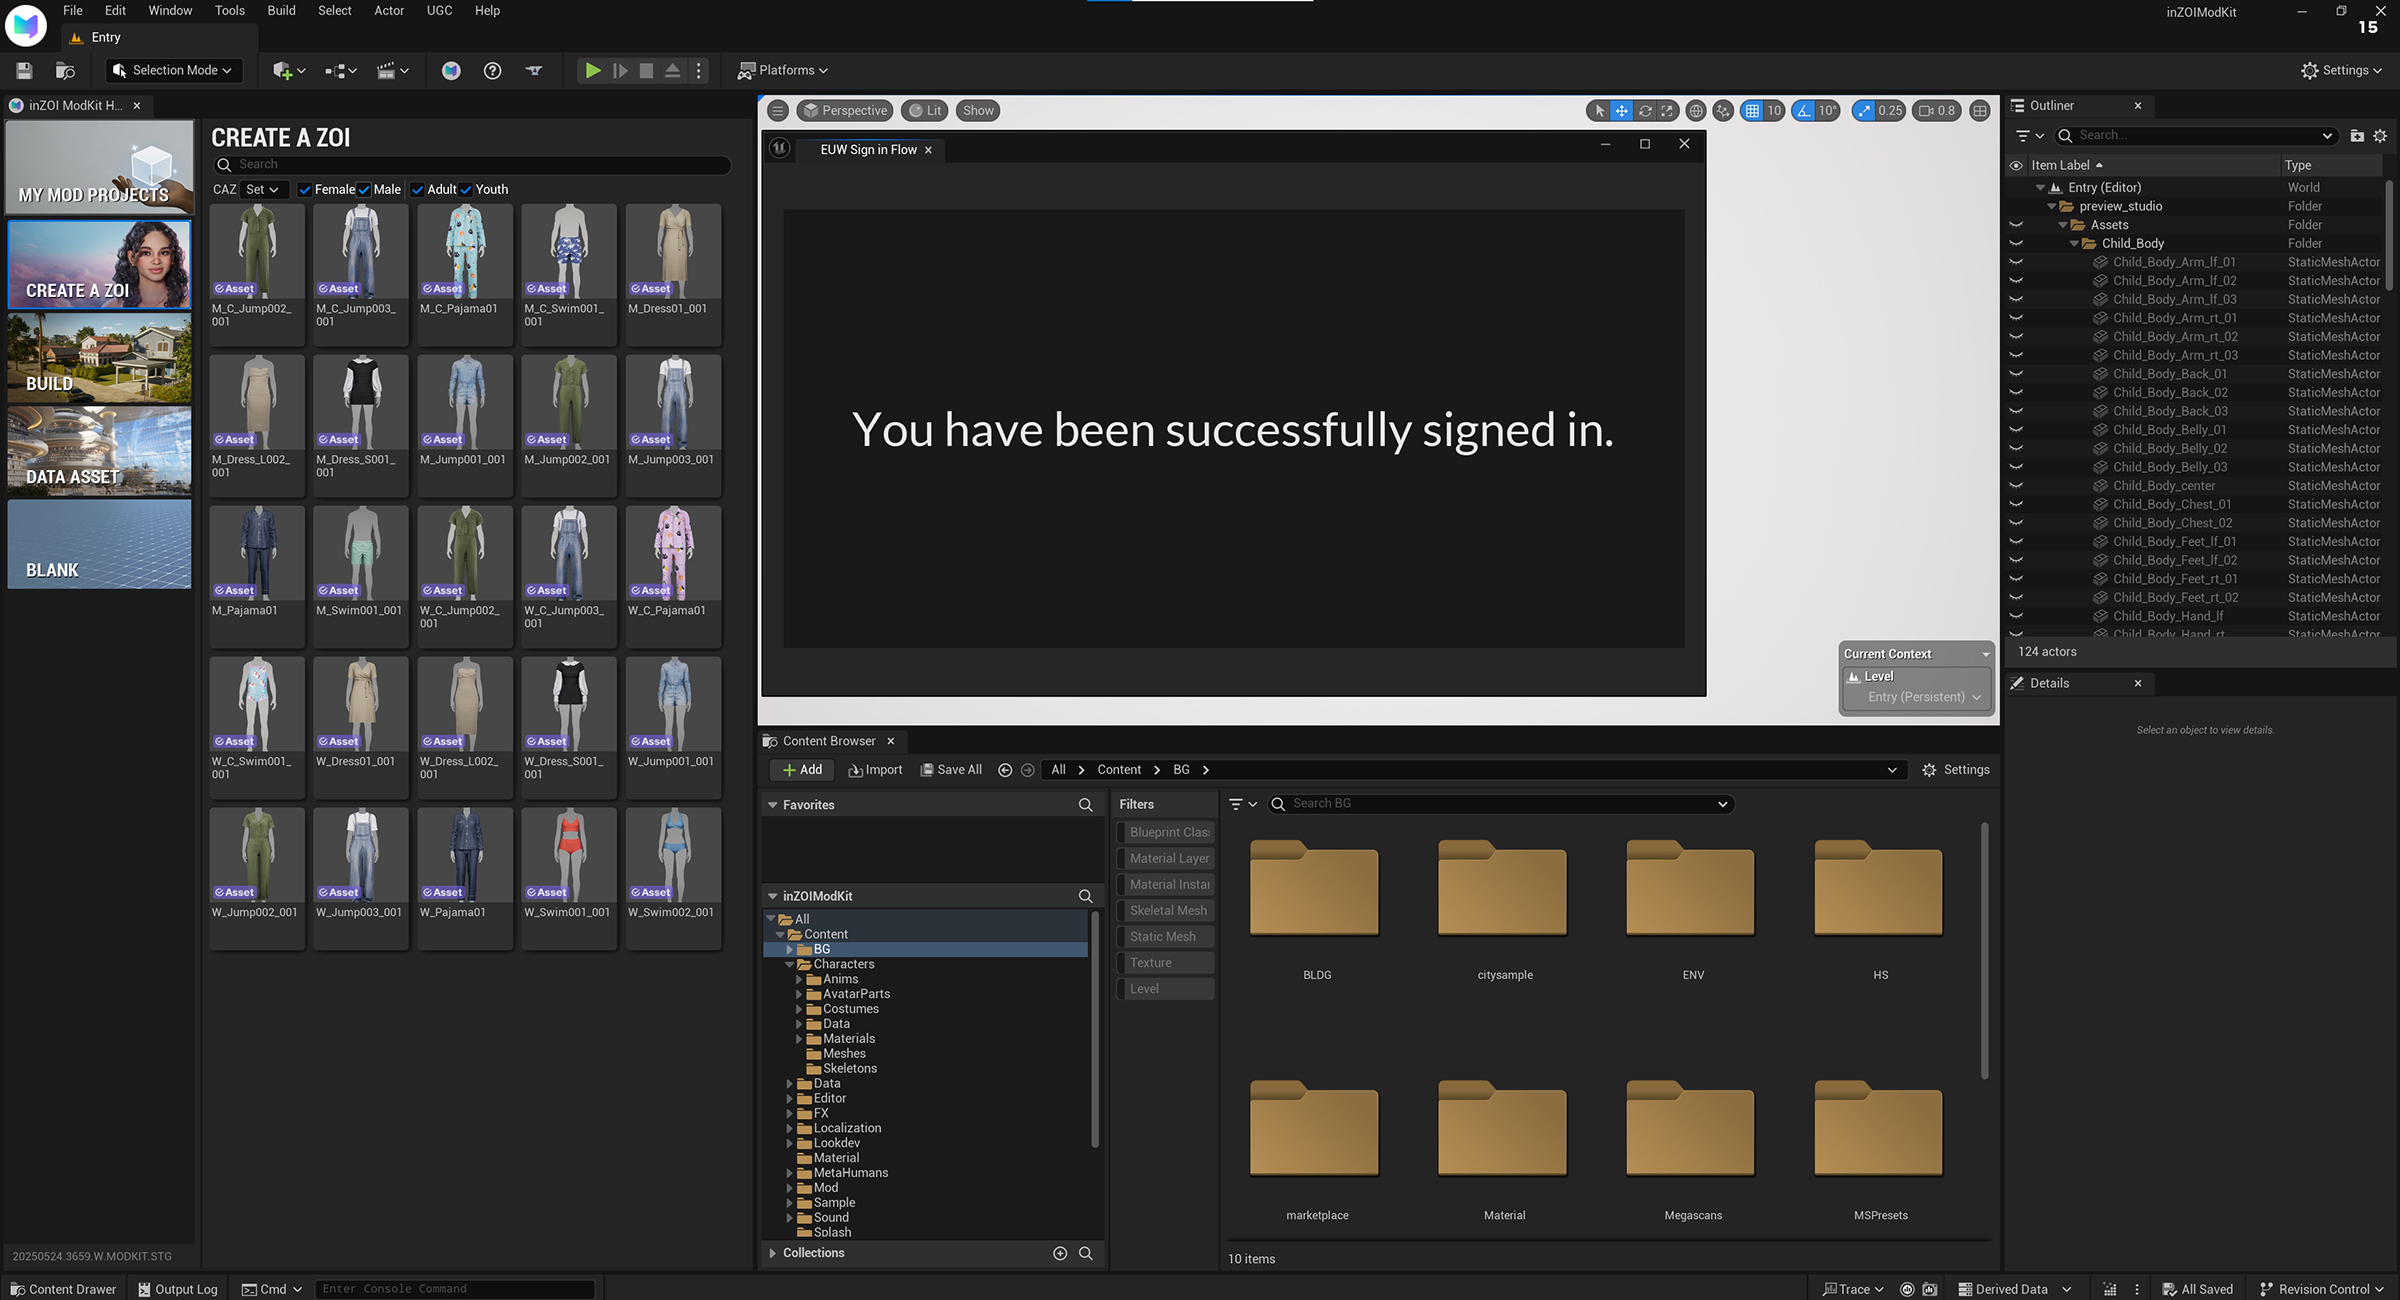Open the help question mark icon
This screenshot has height=1300, width=2400.
click(x=492, y=70)
